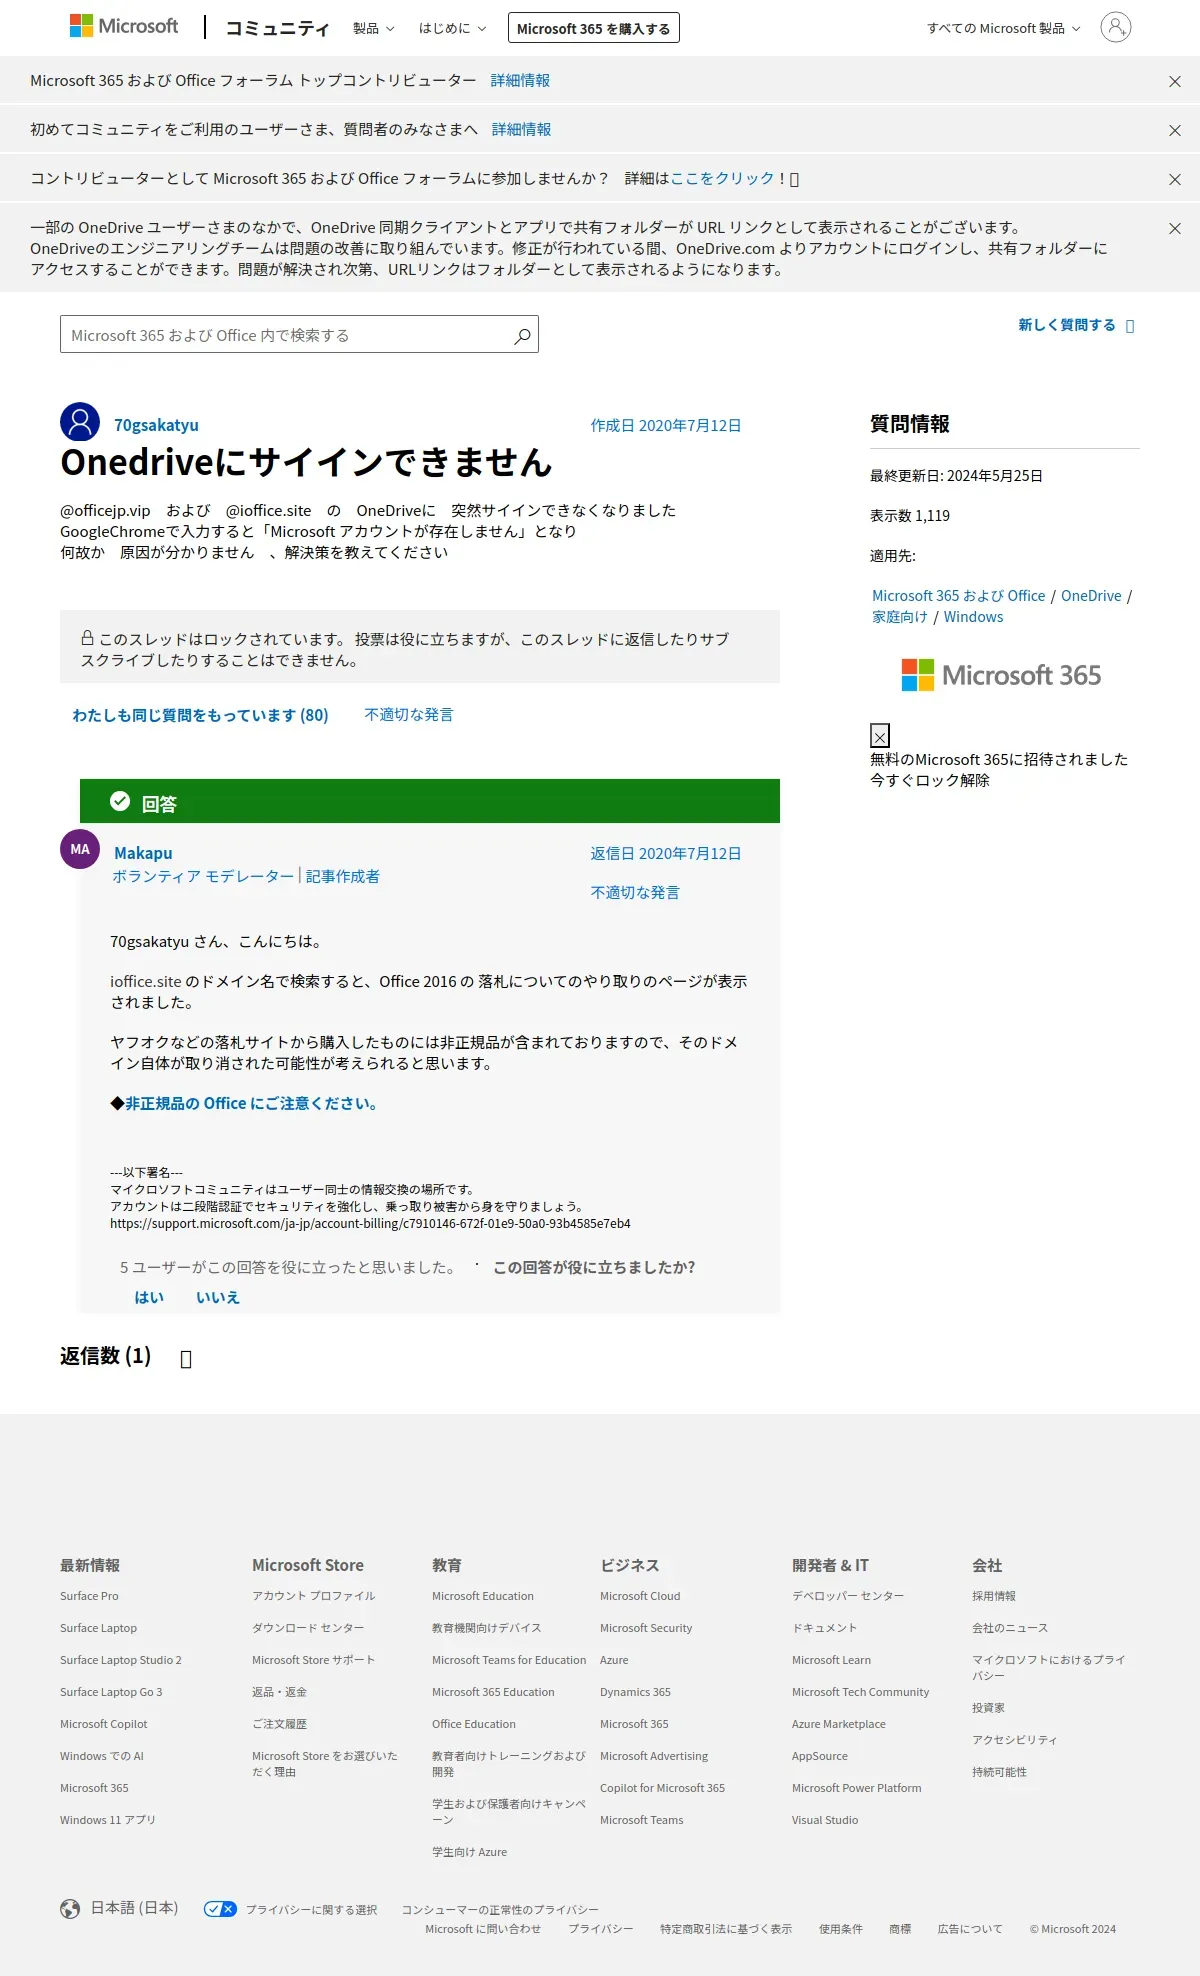Open Microsoft Copilot footer link

click(x=103, y=1724)
